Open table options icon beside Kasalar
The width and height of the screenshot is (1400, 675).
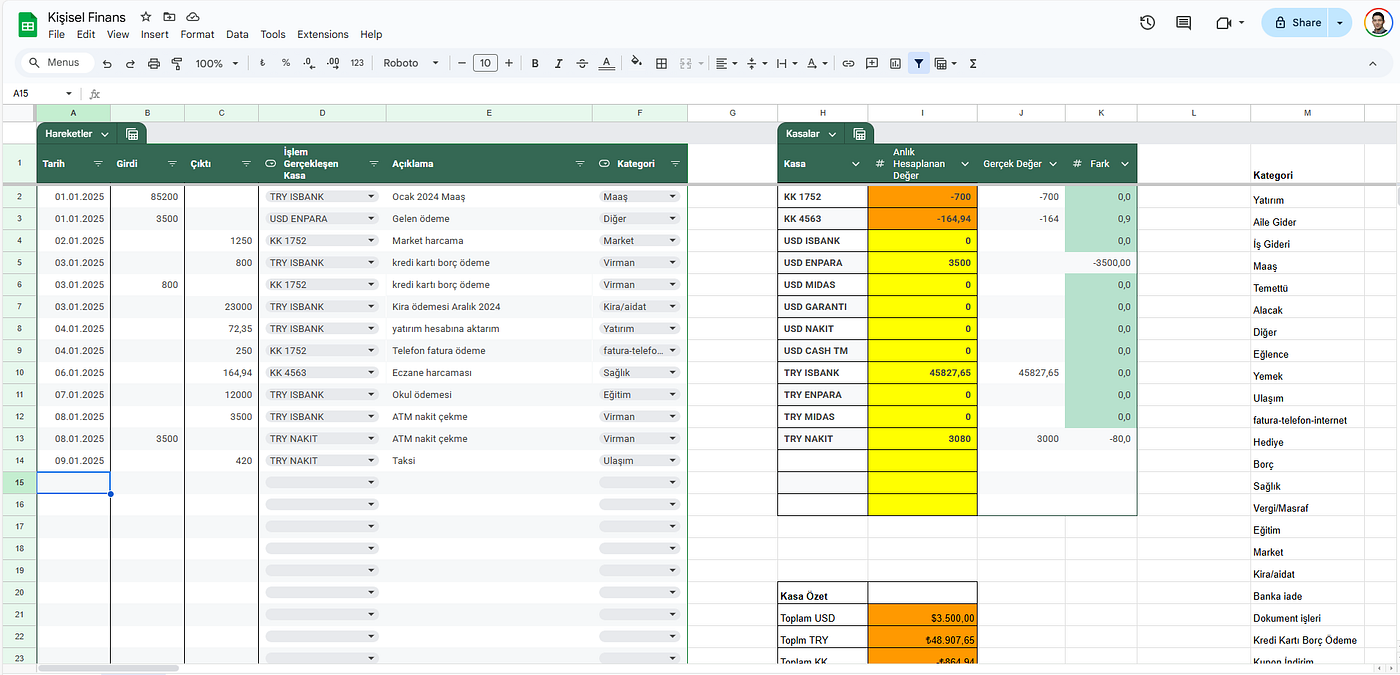pos(859,133)
